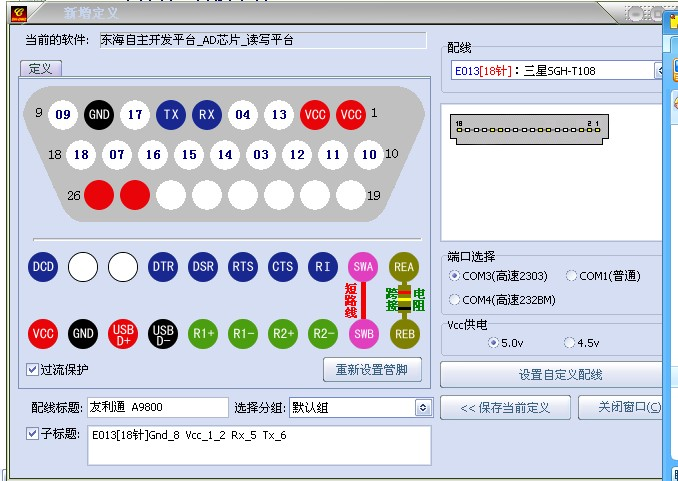Select the 4.5v Vcc supply option

pos(570,343)
